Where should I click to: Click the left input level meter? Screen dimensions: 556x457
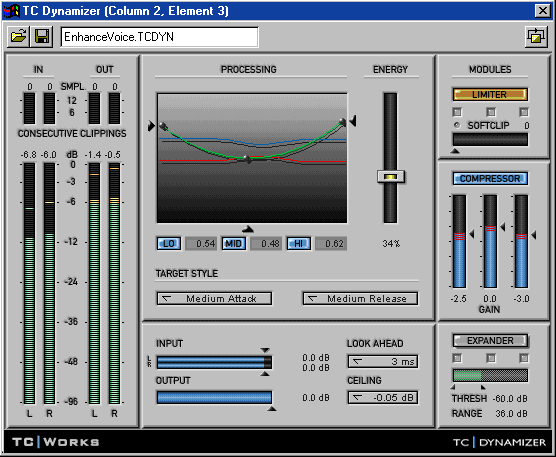(x=29, y=283)
